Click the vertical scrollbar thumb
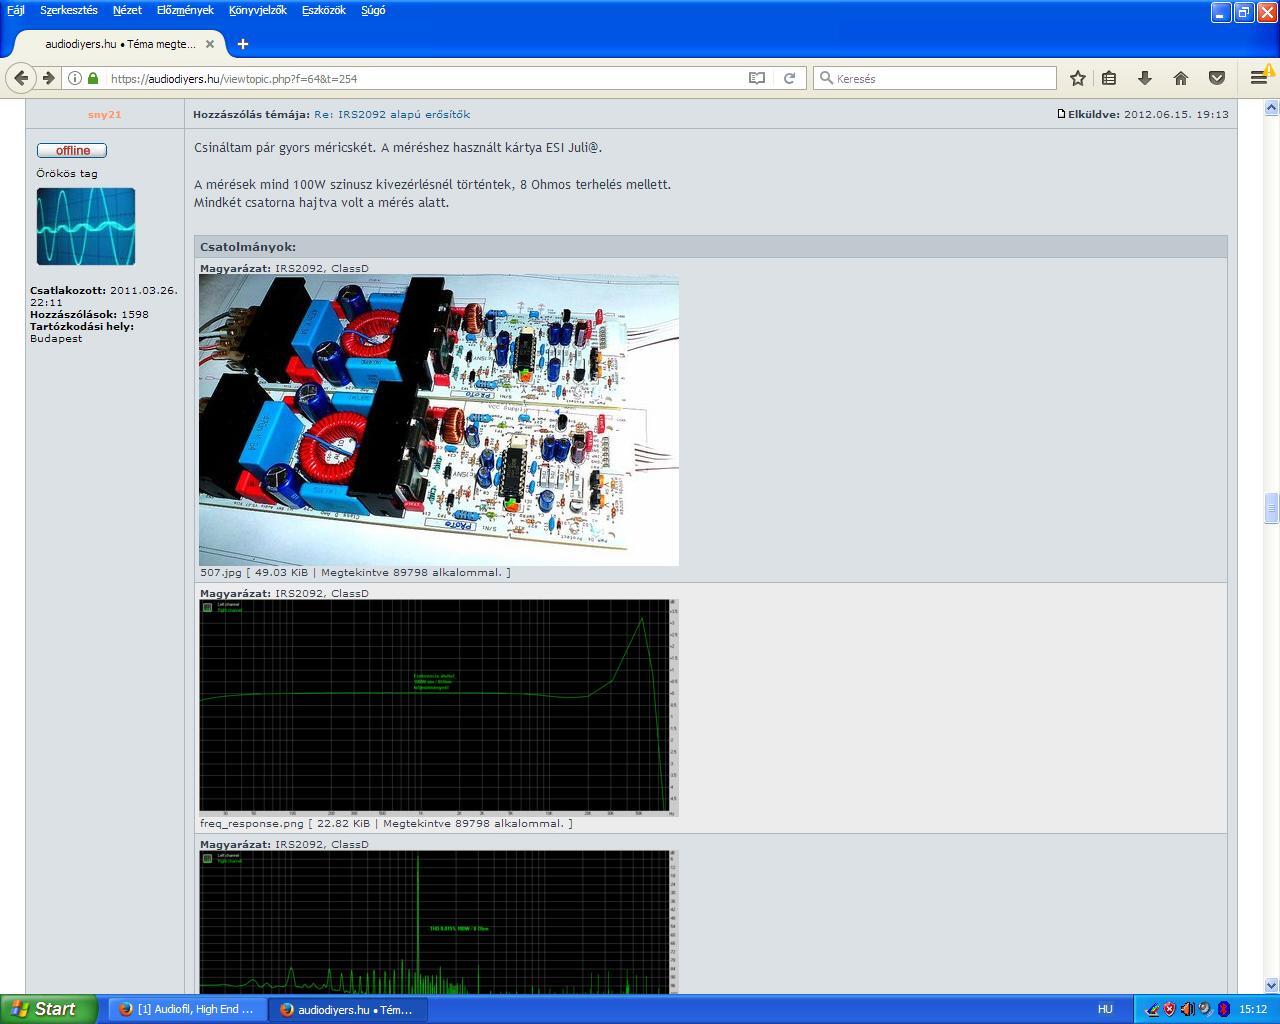Screen dimensions: 1280x1024 [1271, 508]
